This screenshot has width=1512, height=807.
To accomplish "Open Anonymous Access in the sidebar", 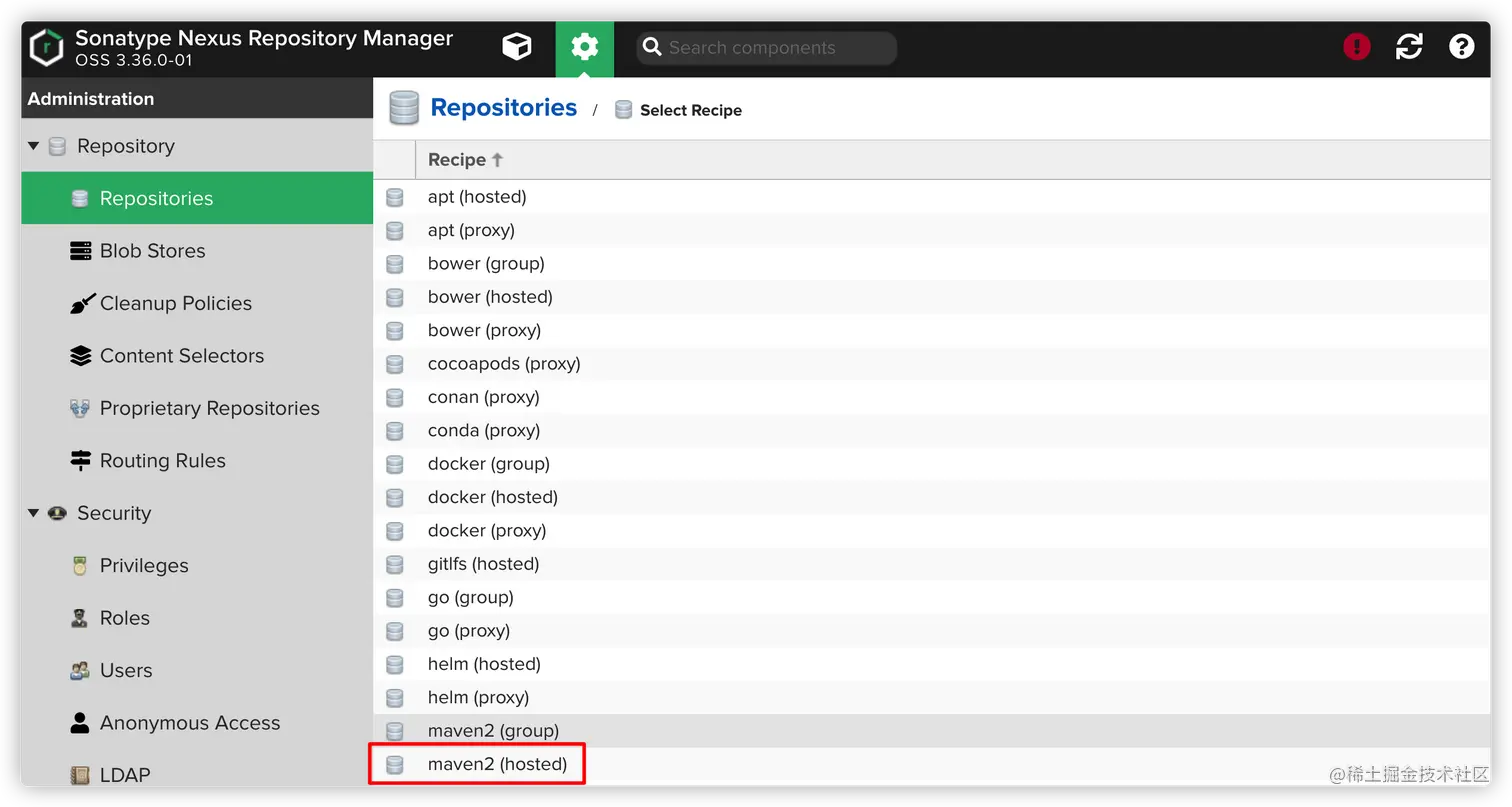I will (x=197, y=723).
